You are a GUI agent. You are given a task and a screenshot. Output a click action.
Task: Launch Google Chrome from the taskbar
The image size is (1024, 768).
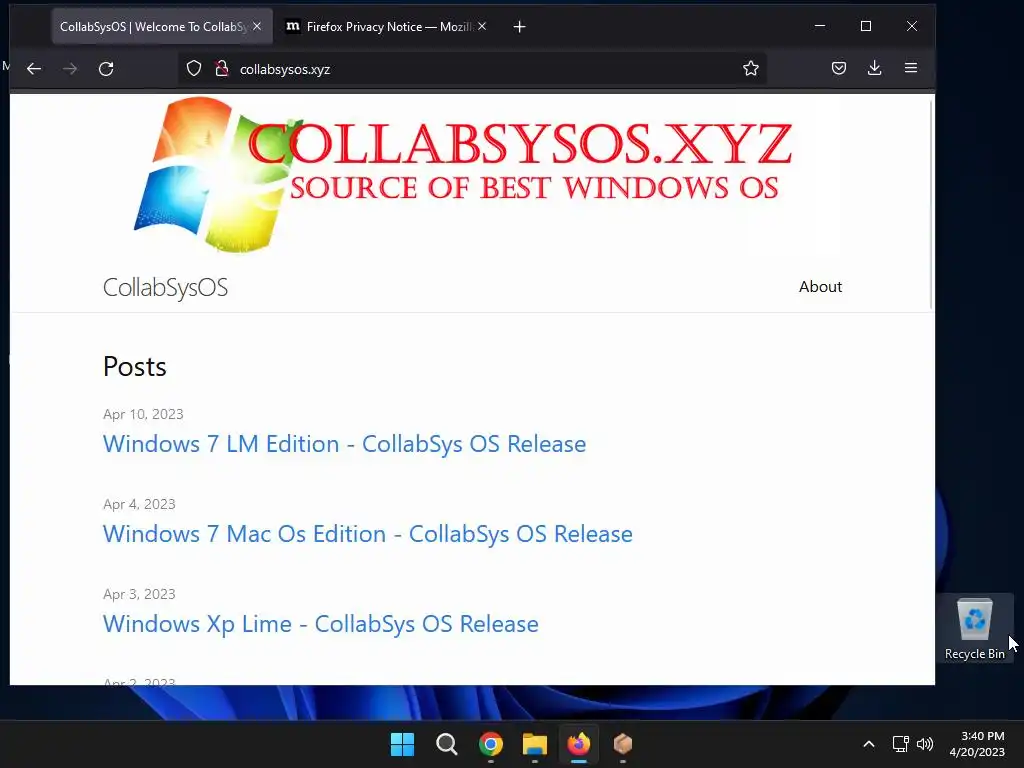(490, 744)
